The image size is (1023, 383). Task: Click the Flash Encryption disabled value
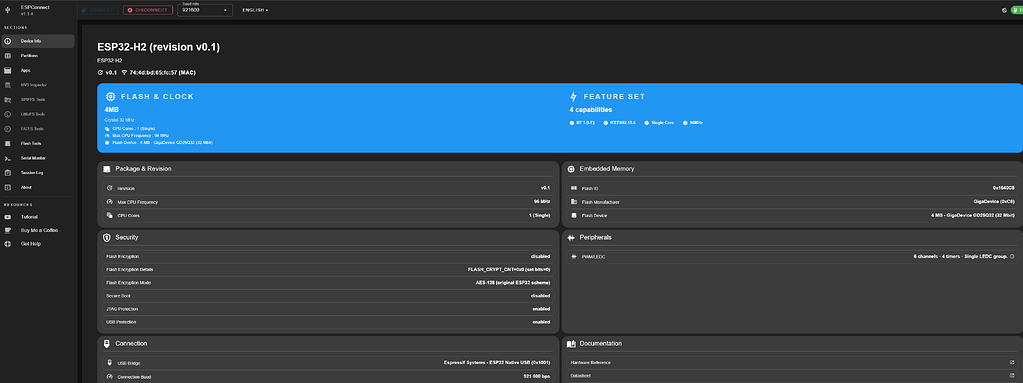point(540,256)
